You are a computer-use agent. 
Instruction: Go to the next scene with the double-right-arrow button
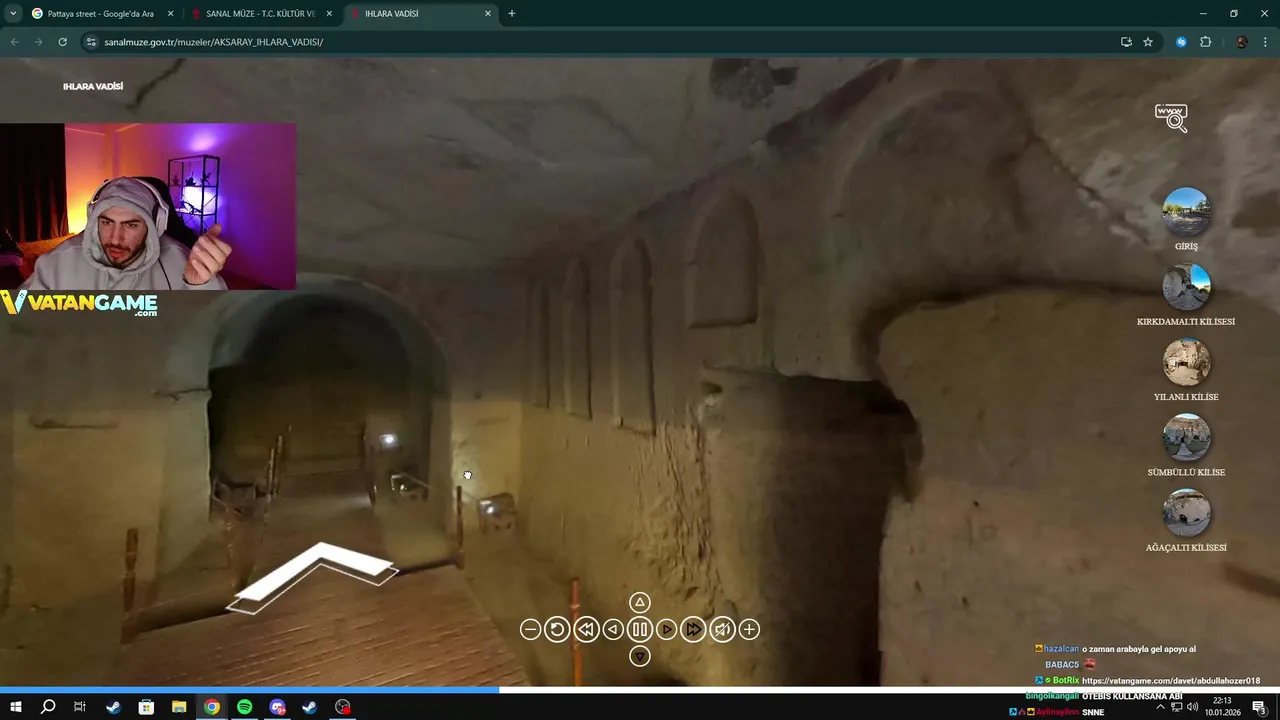(694, 629)
